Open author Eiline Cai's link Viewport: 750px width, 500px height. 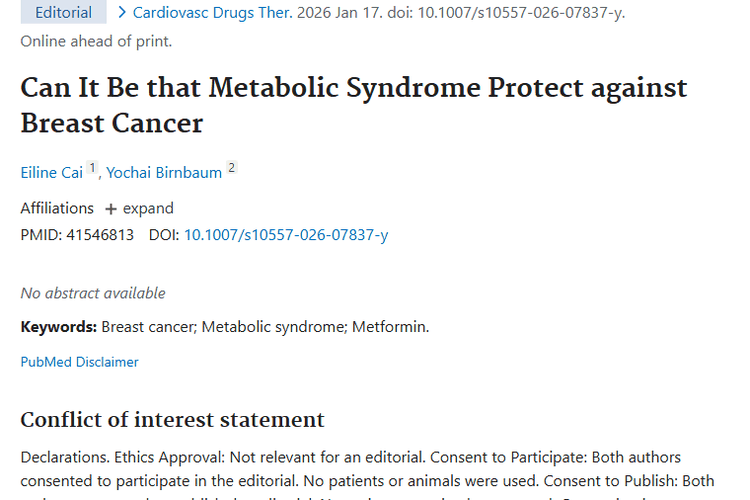click(52, 172)
